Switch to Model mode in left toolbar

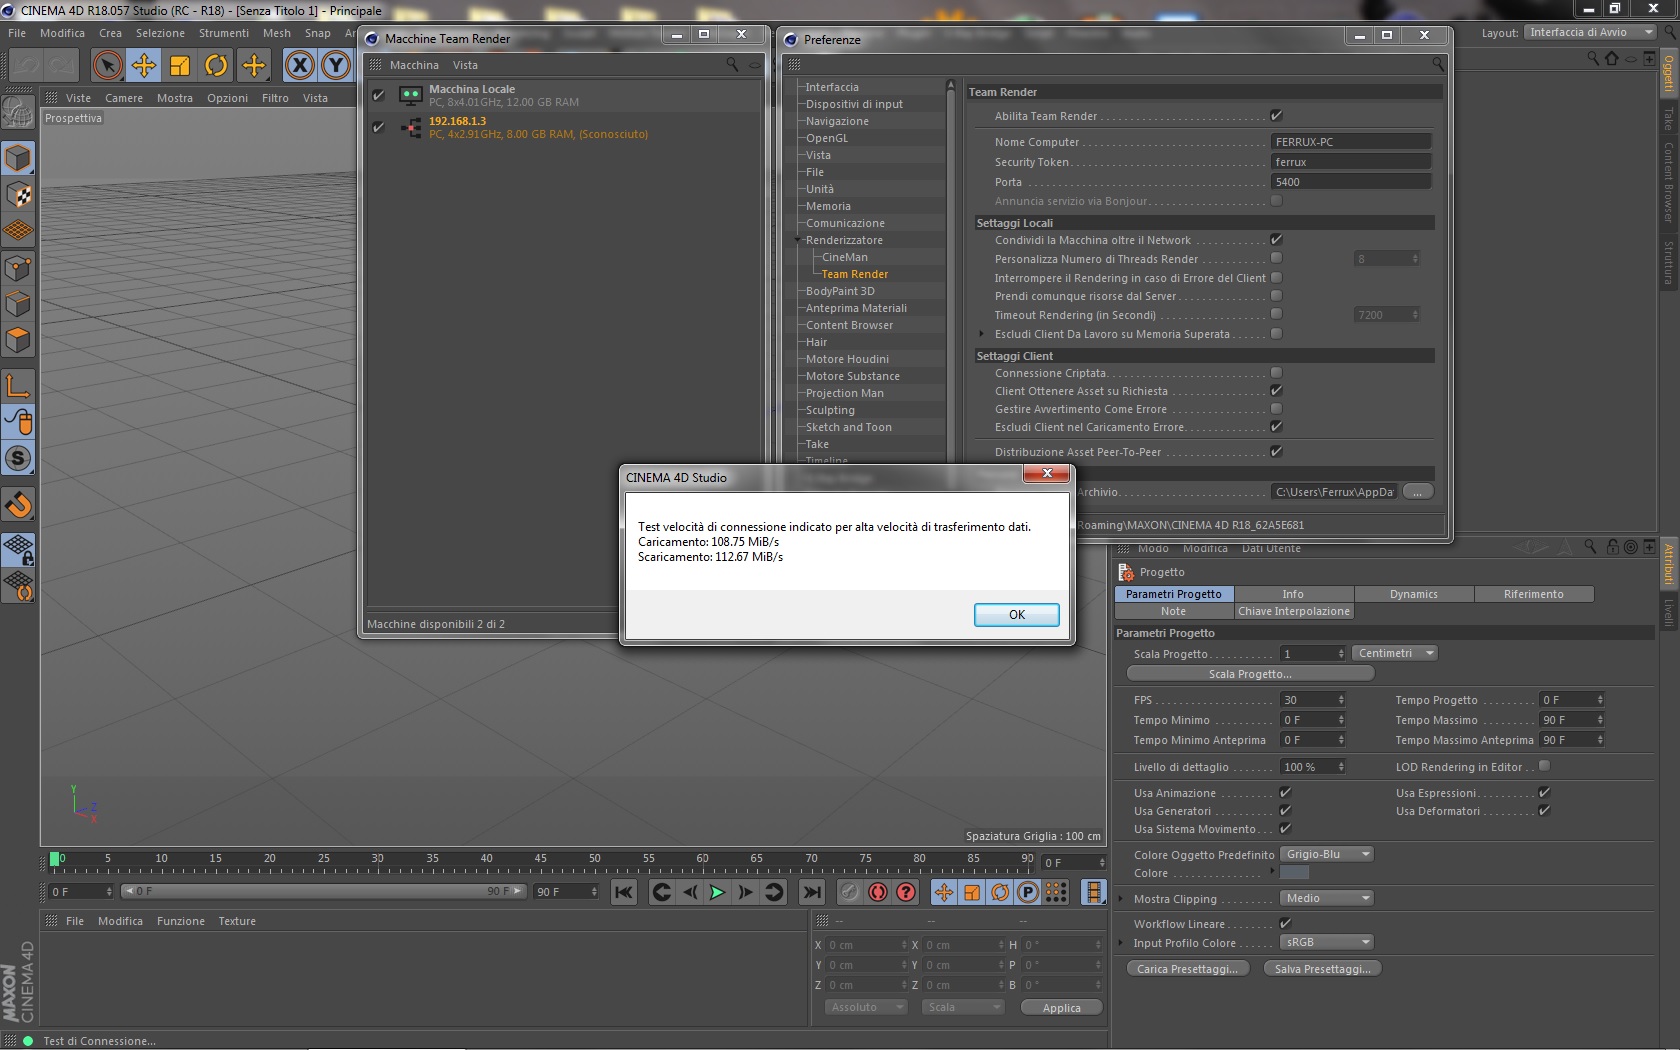coord(18,158)
